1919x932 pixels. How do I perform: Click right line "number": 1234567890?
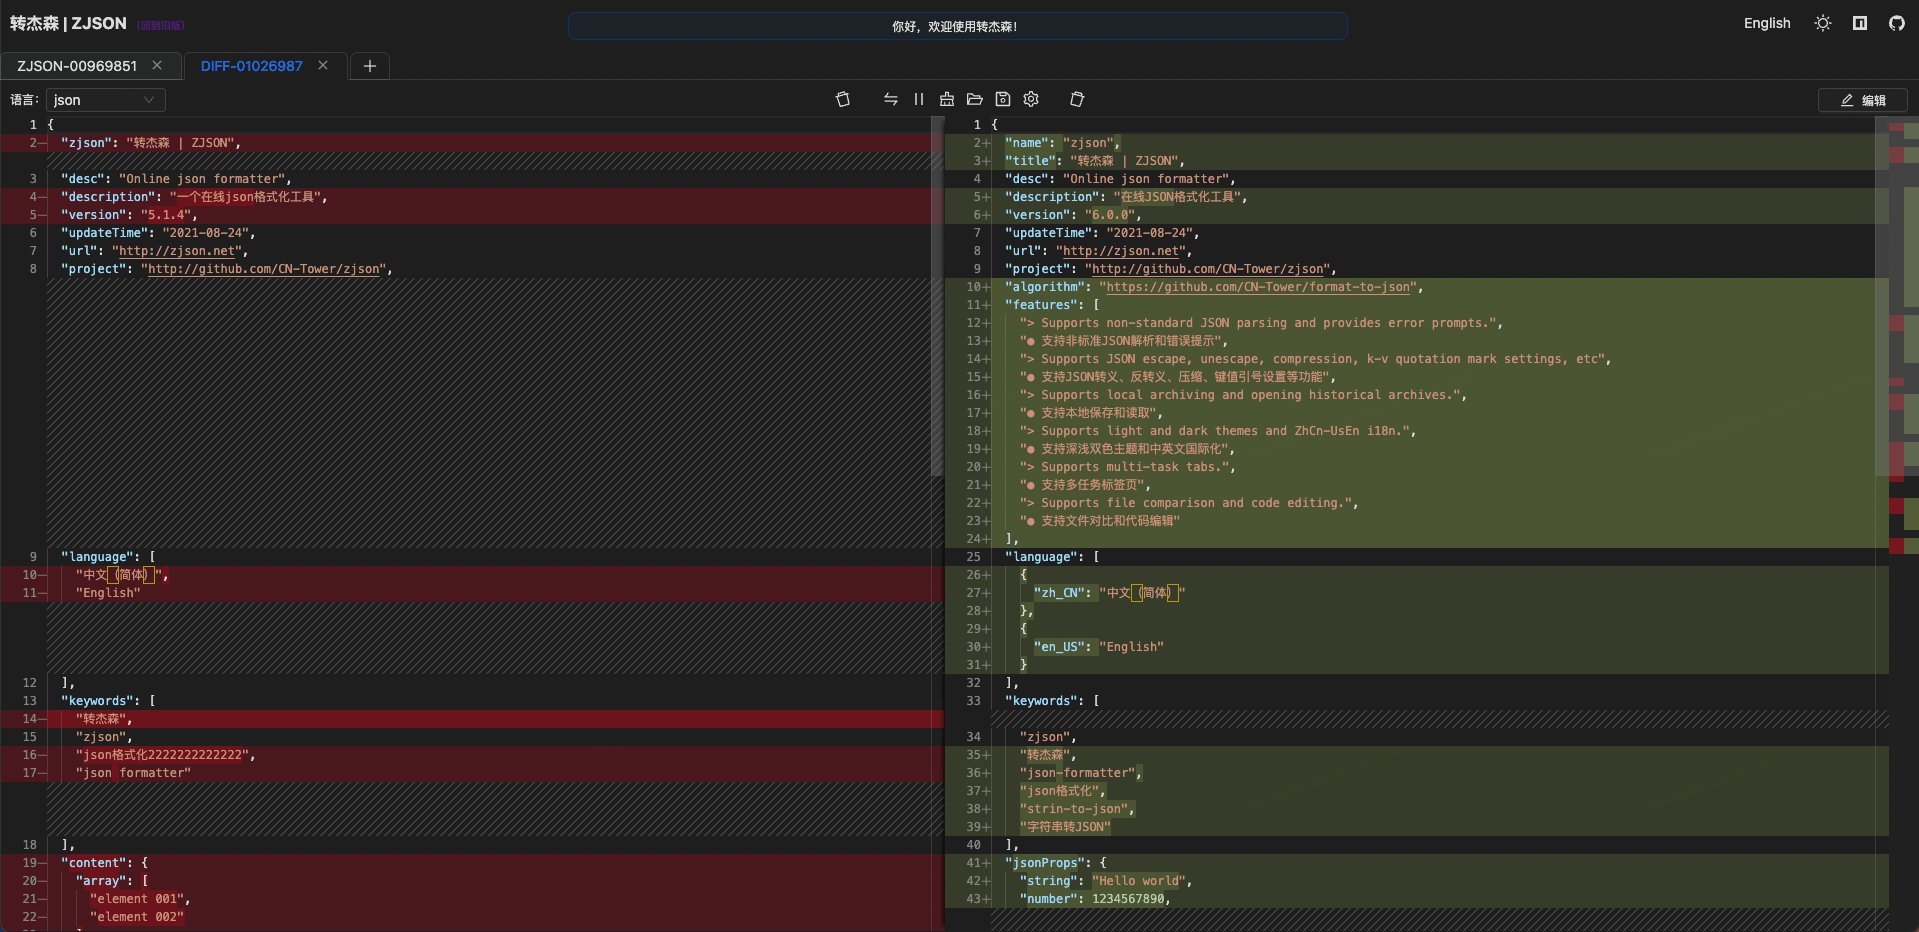click(1094, 899)
